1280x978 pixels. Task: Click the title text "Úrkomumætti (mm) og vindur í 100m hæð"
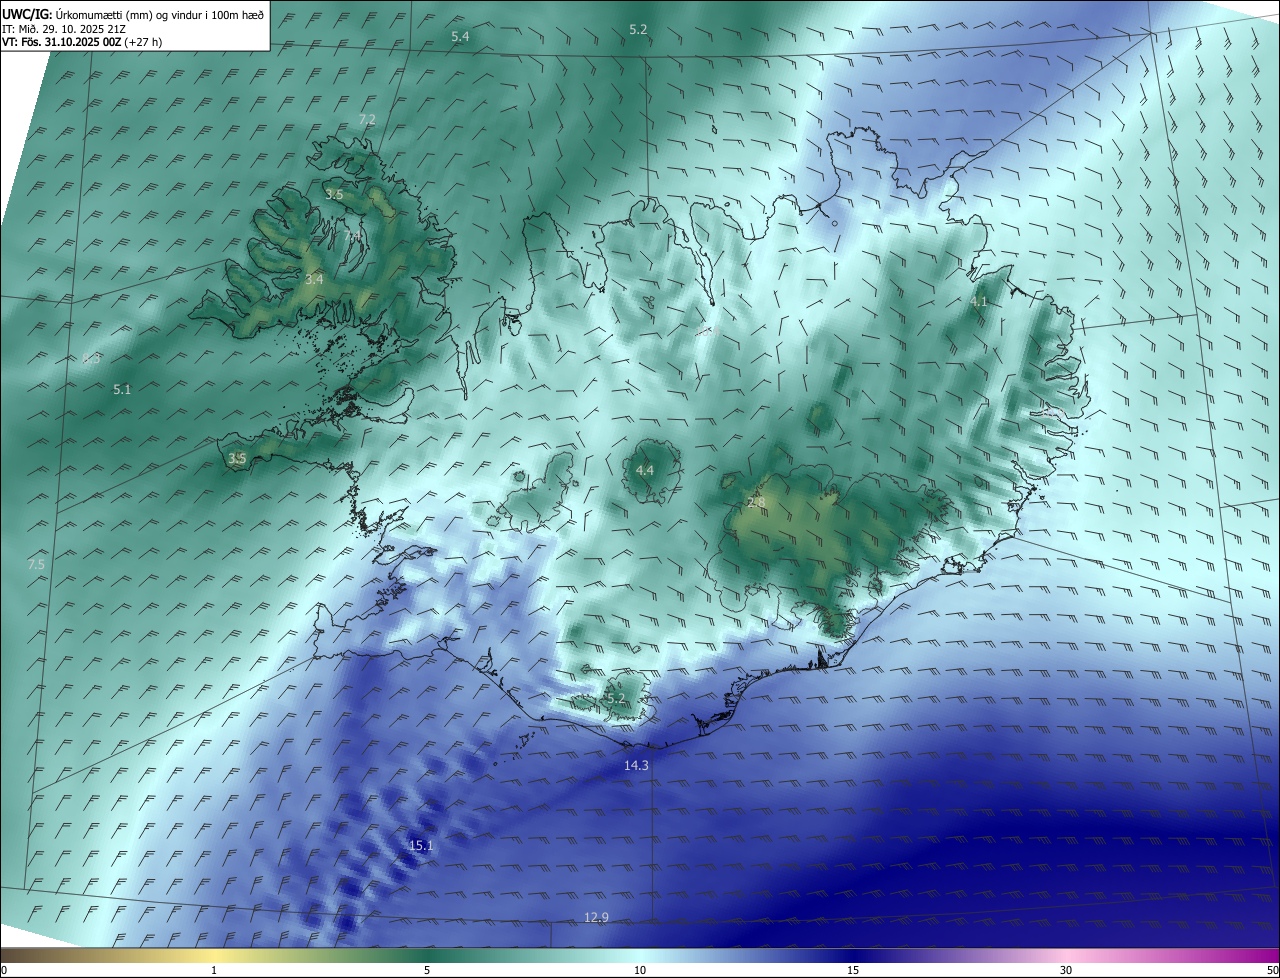(x=160, y=14)
